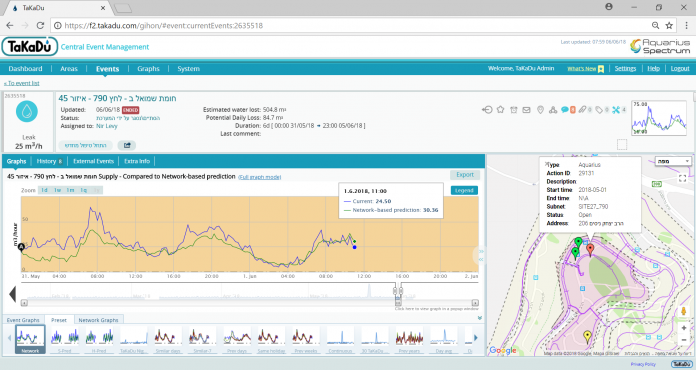696x370 pixels.
Task: Set graph zoom to 1w
Action: click(57, 190)
